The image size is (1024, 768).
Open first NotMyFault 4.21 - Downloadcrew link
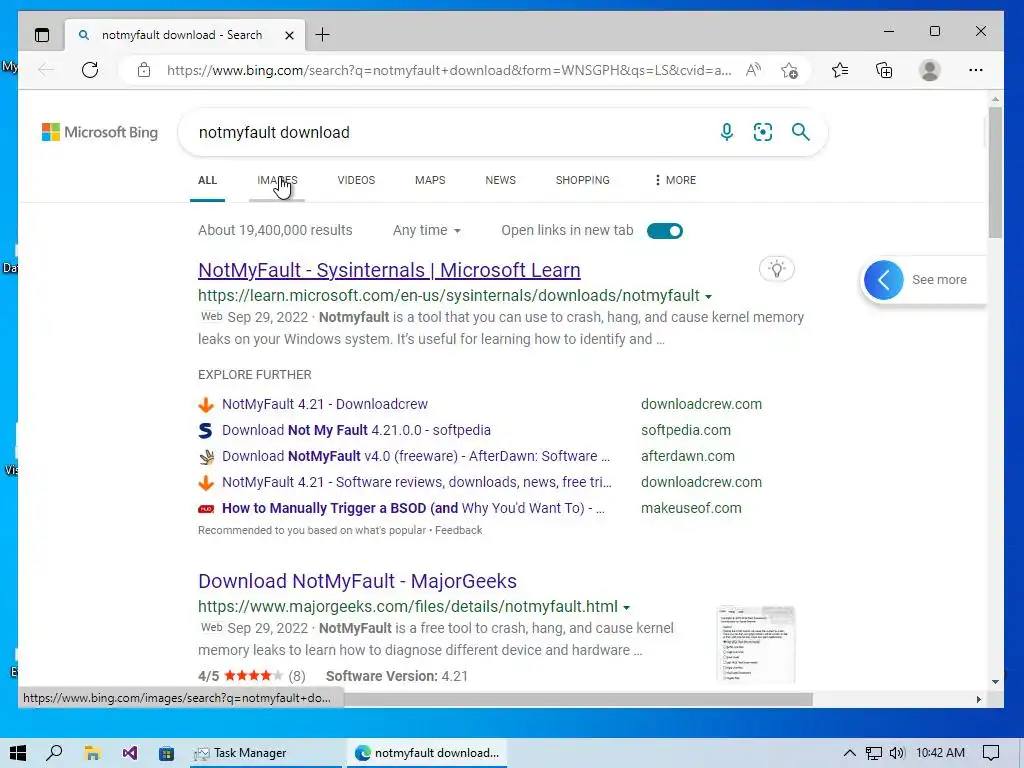click(x=325, y=404)
